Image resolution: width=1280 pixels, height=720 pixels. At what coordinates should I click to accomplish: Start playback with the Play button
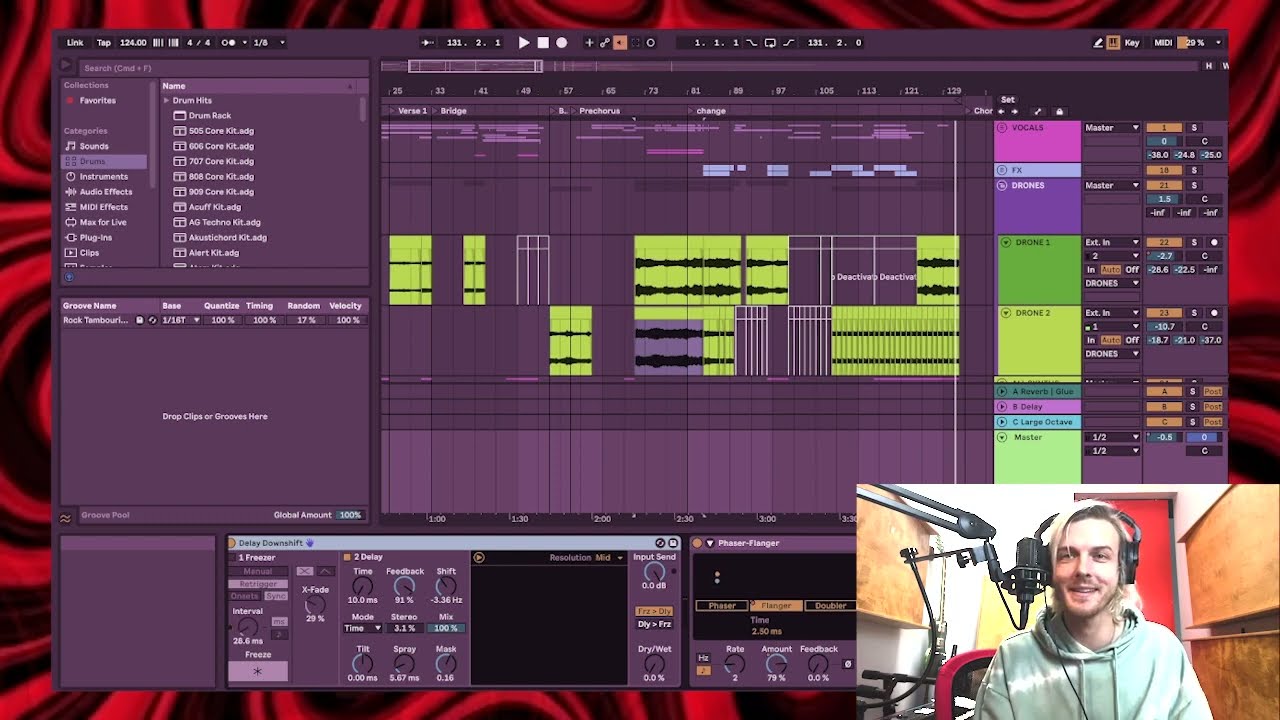pos(524,43)
